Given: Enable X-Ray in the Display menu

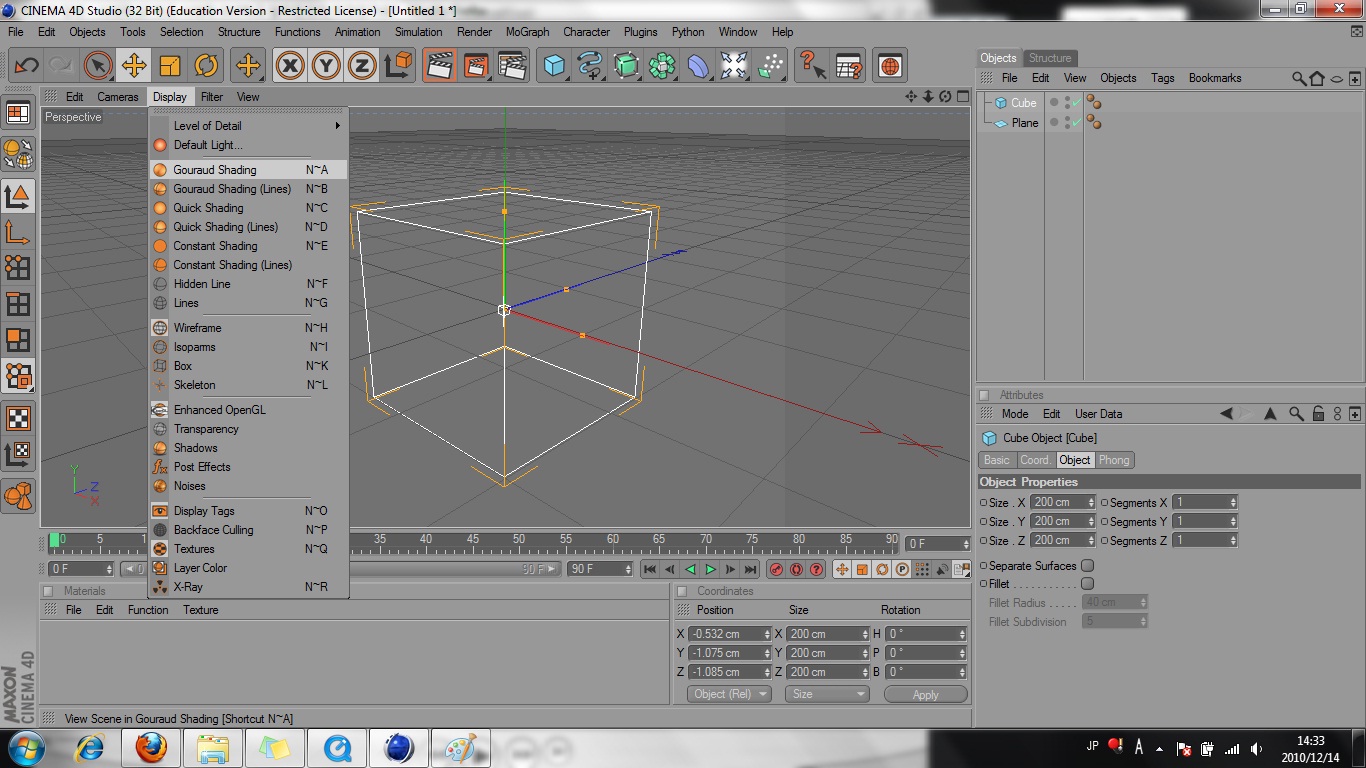Looking at the screenshot, I should point(248,587).
